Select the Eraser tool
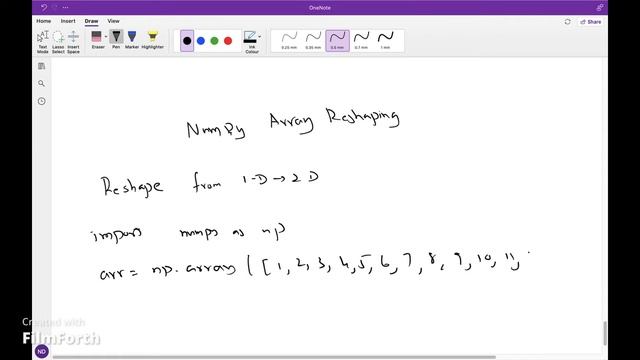The width and height of the screenshot is (640, 360). tap(97, 40)
